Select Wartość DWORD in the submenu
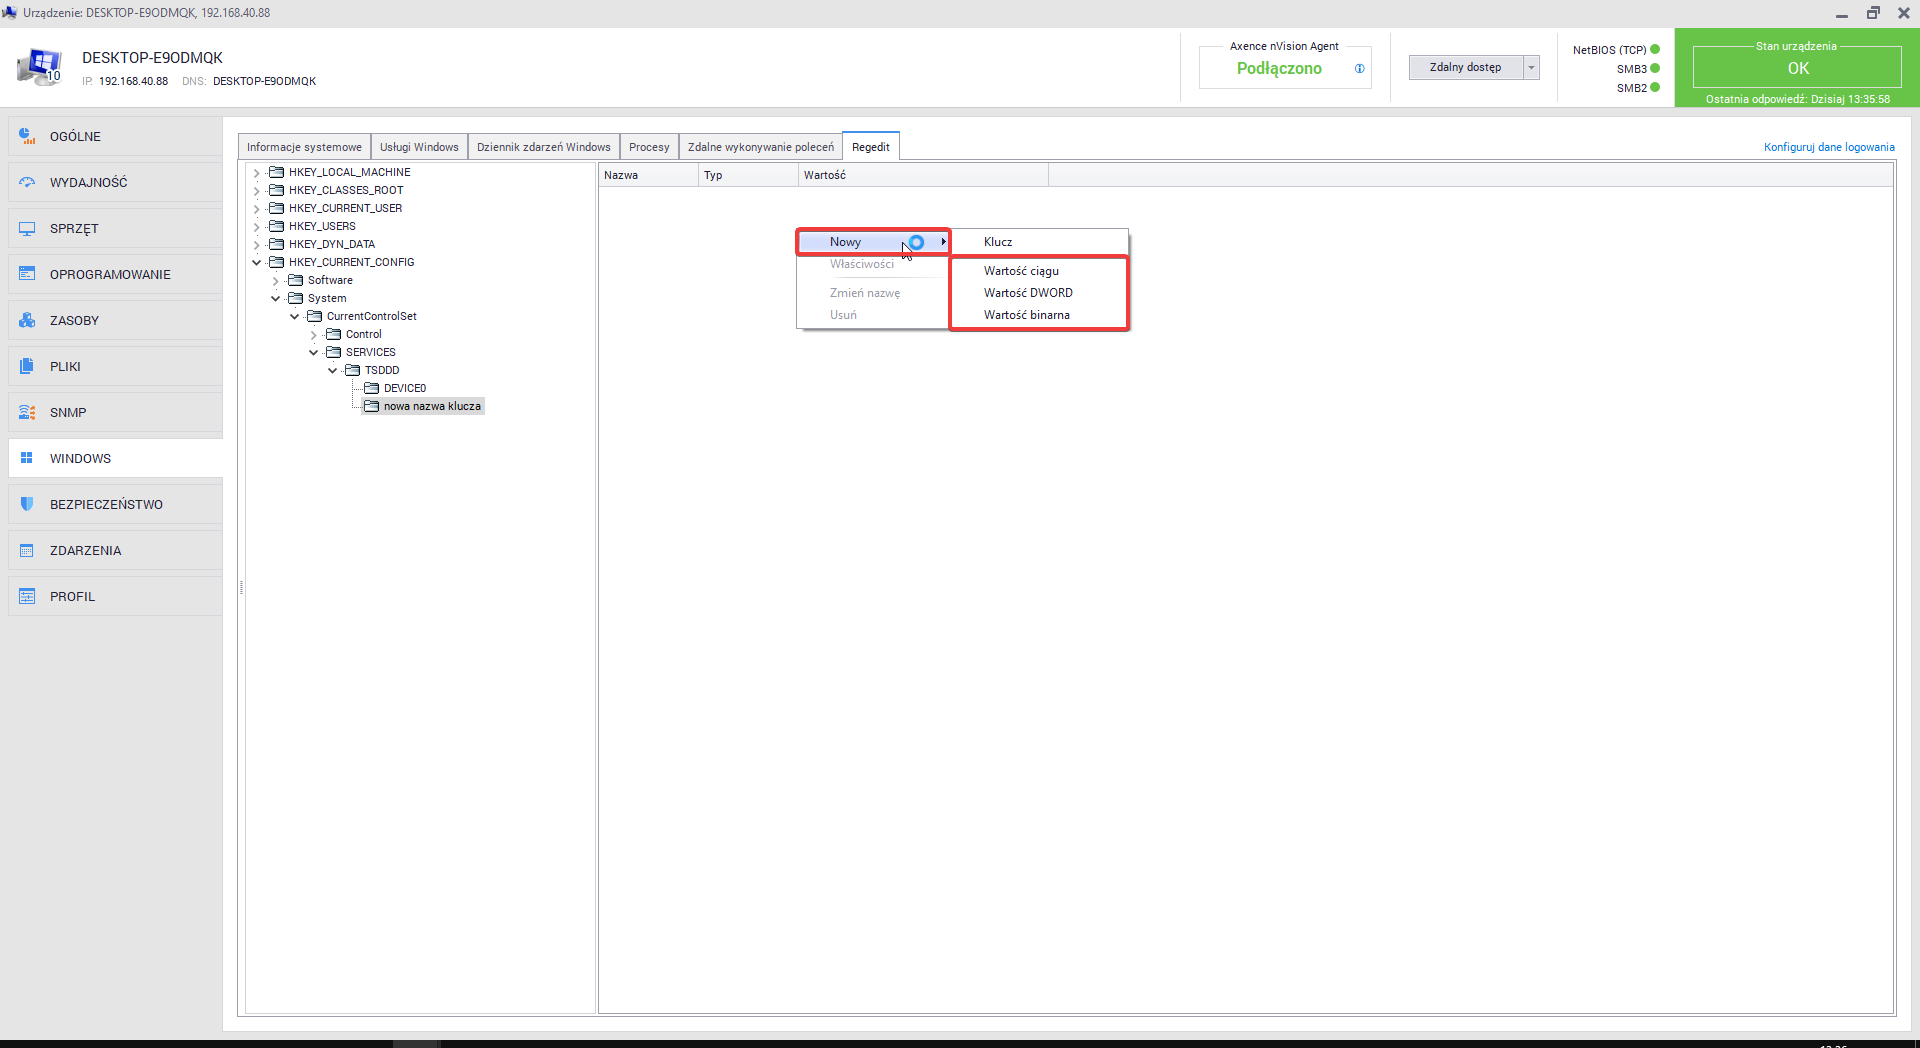The image size is (1920, 1048). point(1028,293)
